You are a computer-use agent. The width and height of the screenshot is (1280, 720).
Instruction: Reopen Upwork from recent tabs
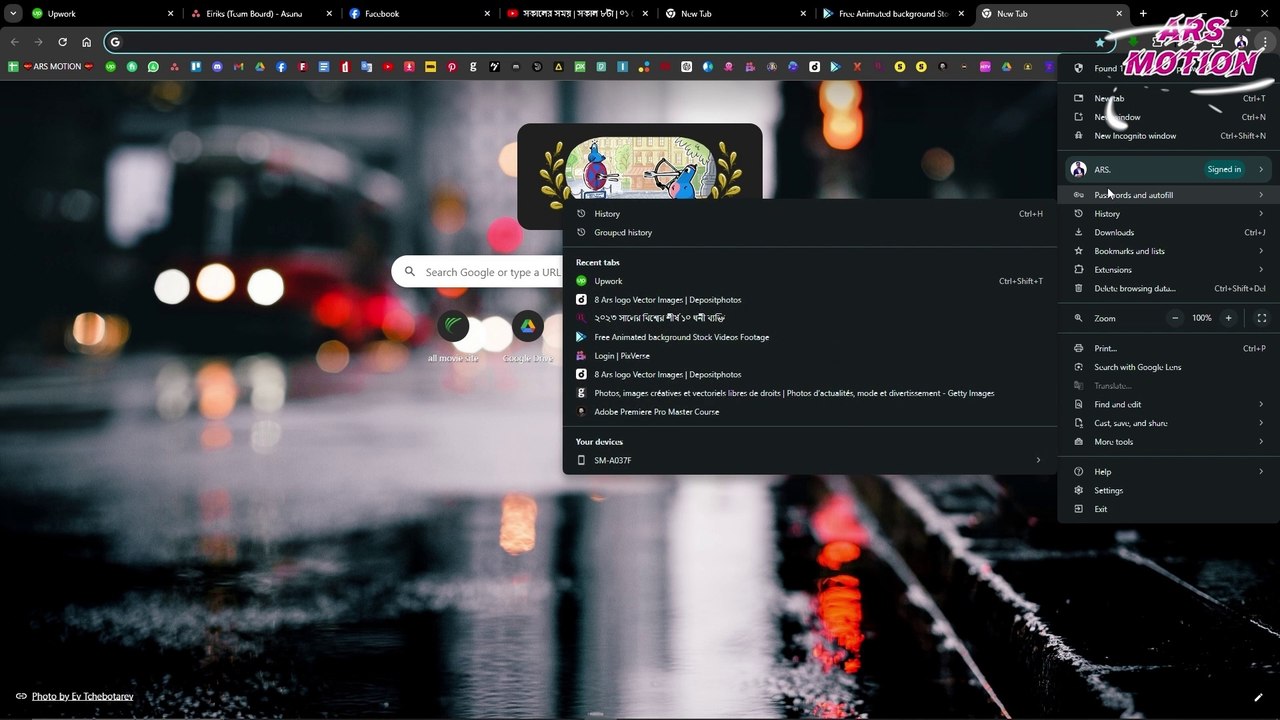[810, 281]
